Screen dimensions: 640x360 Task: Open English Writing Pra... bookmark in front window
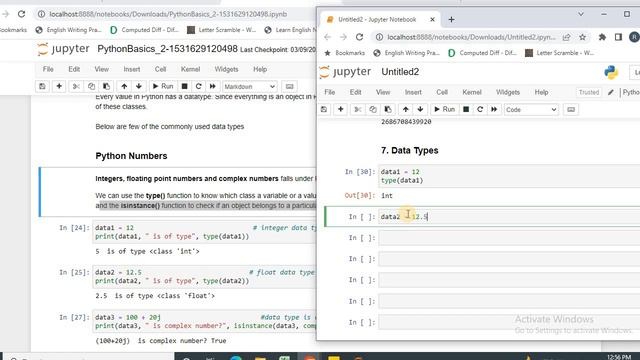[407, 53]
